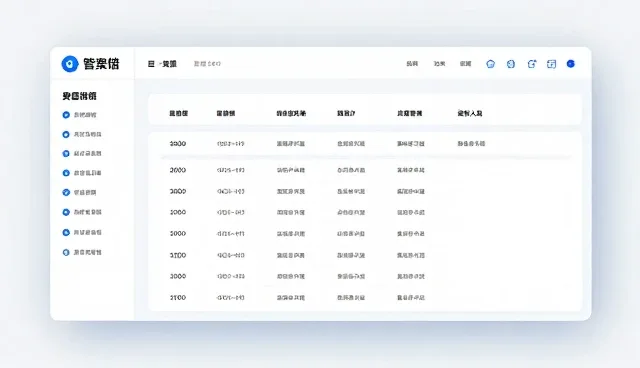640x368 pixels.
Task: Click the blue circular logo icon
Action: coord(70,64)
